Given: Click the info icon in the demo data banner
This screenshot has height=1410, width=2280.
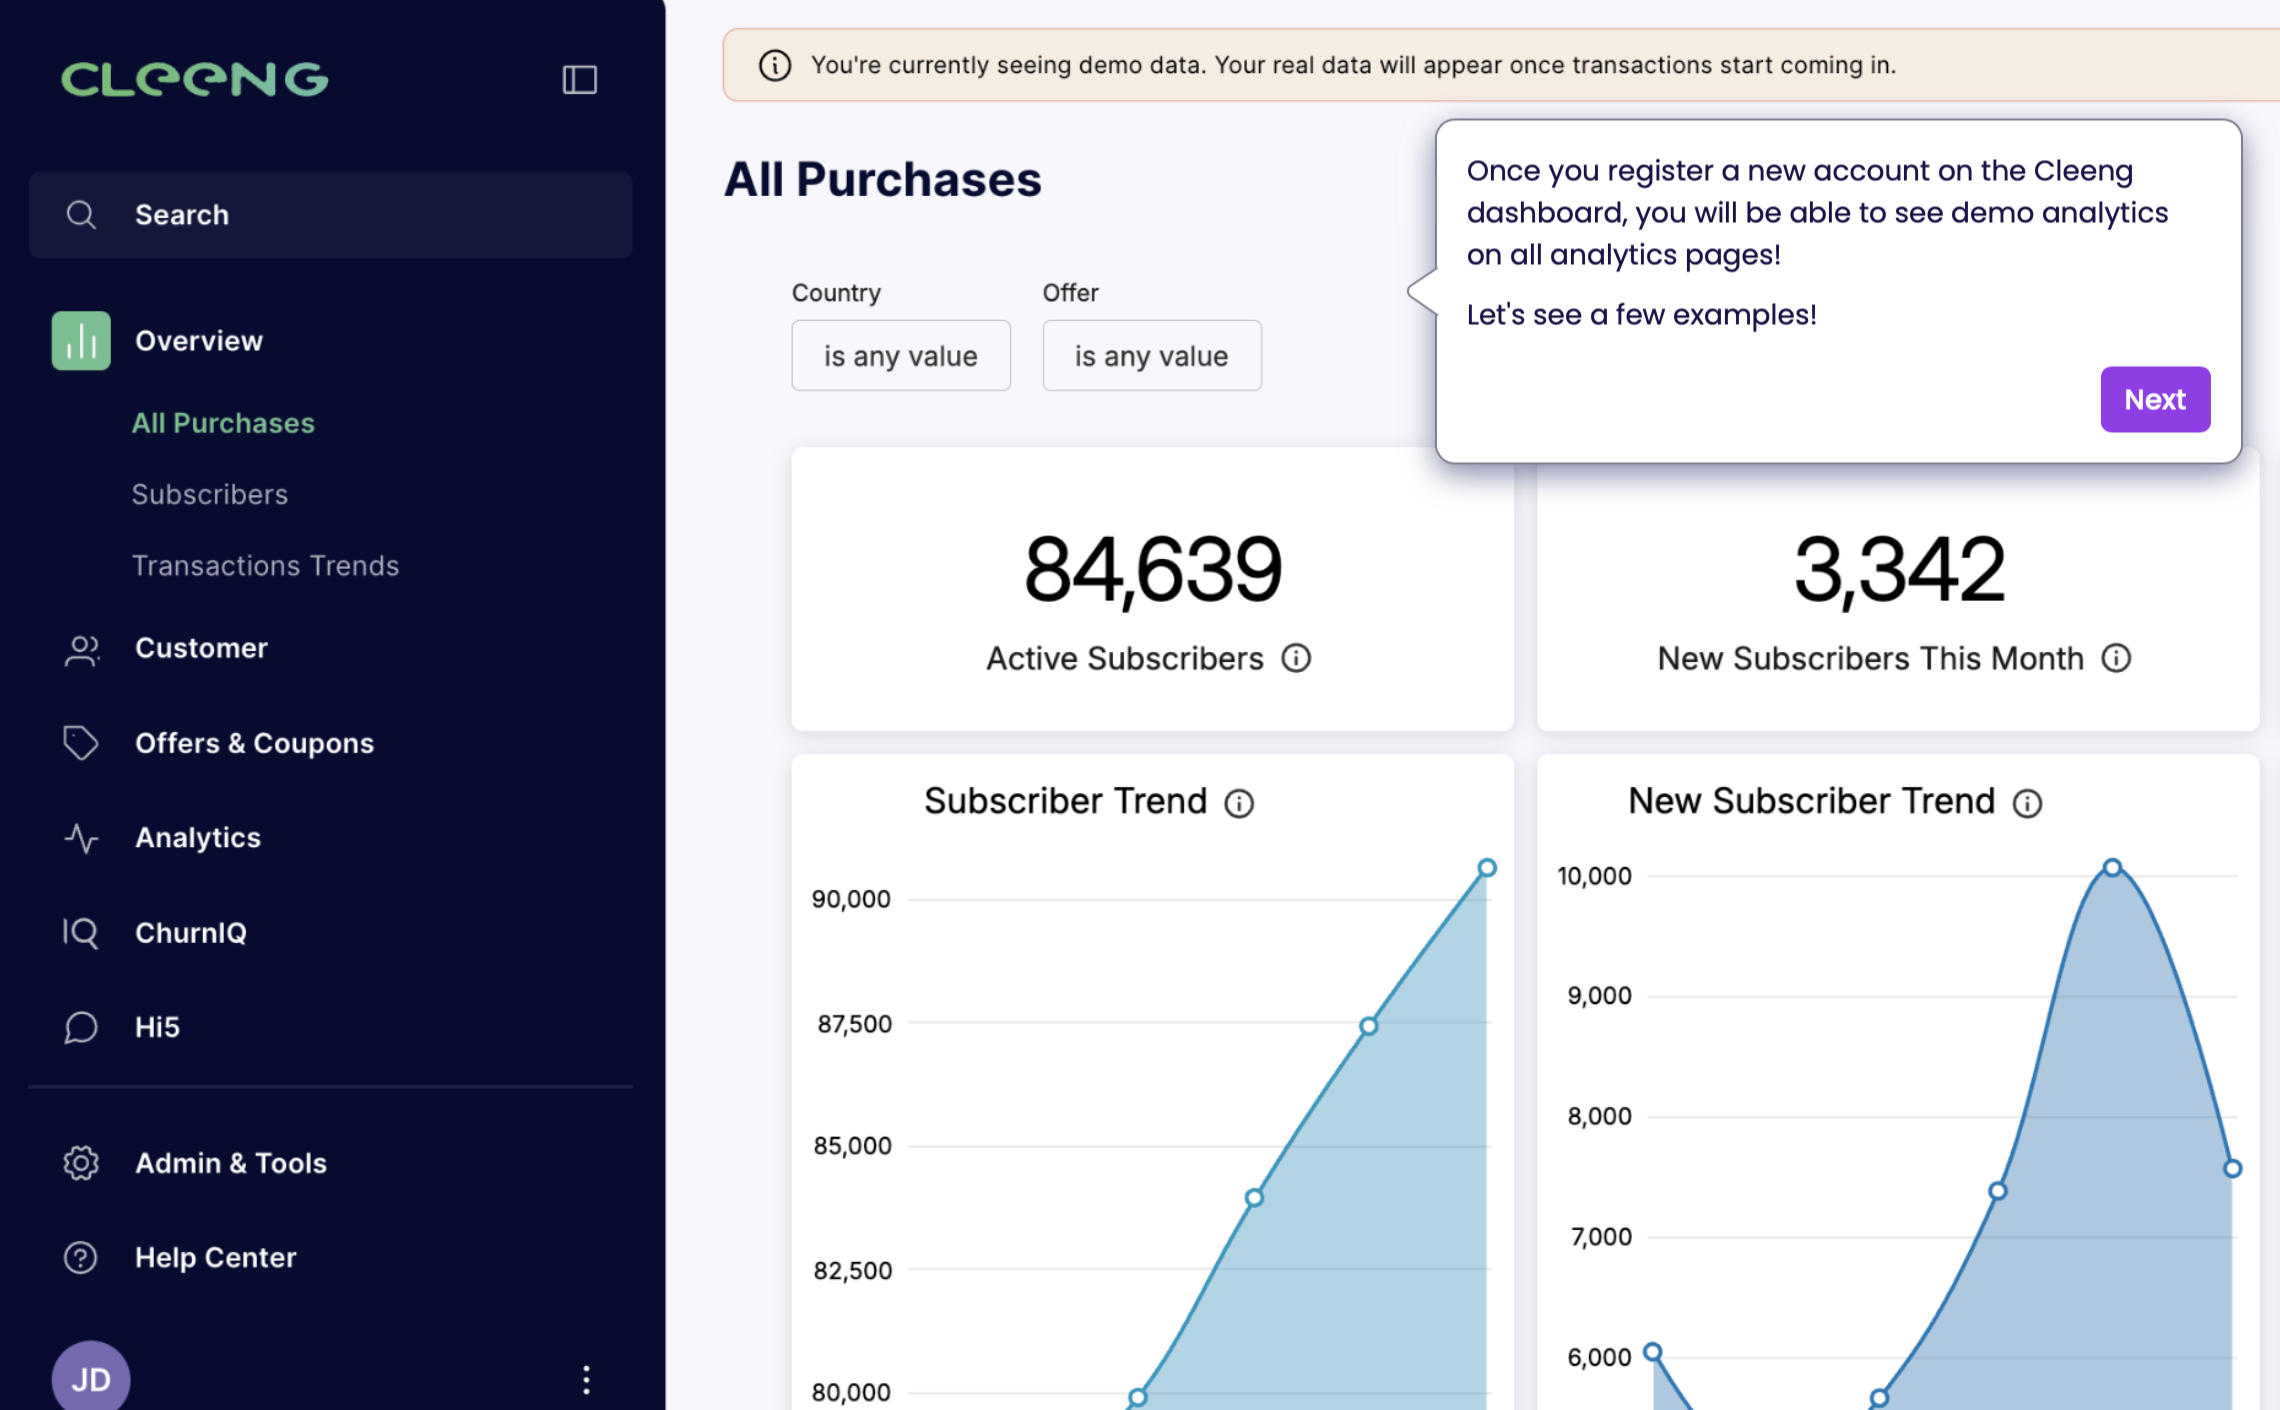Looking at the screenshot, I should [775, 65].
